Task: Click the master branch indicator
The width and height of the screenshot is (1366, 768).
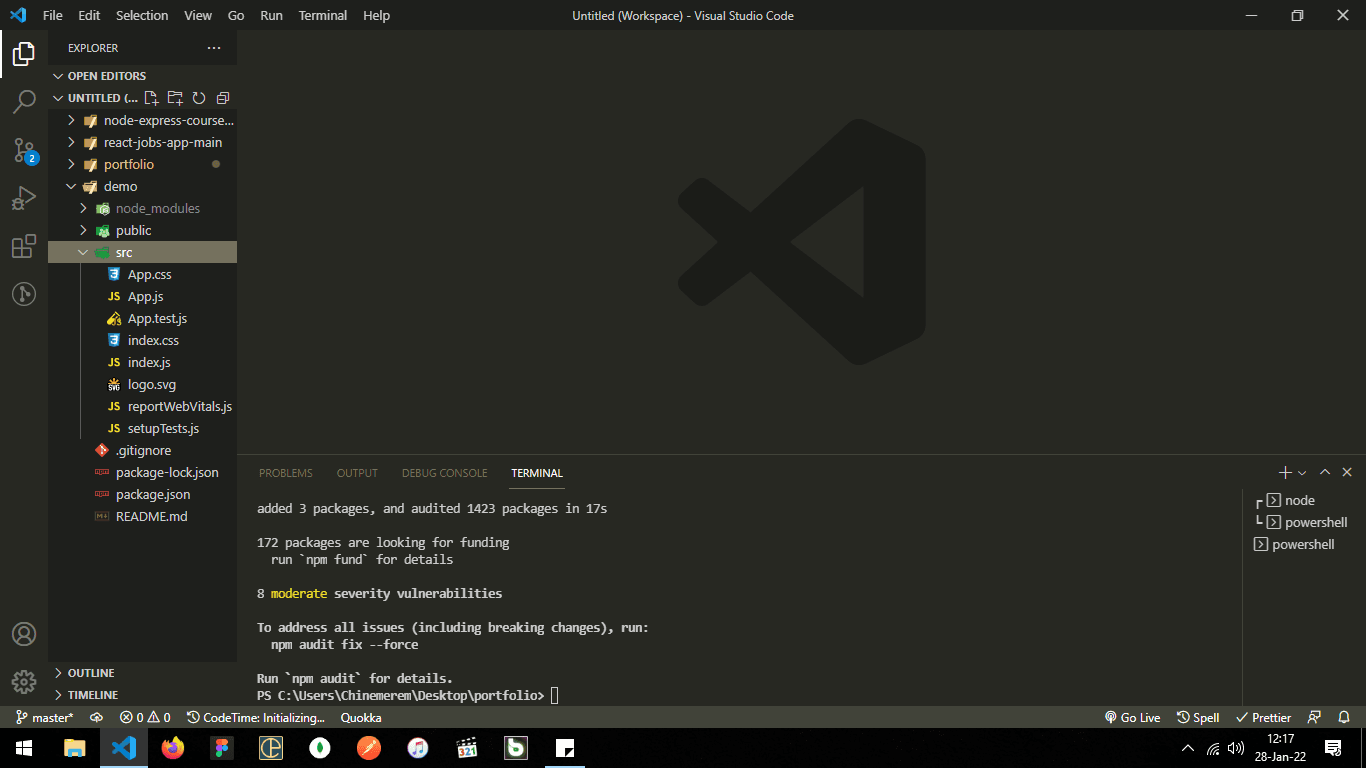Action: coord(45,717)
